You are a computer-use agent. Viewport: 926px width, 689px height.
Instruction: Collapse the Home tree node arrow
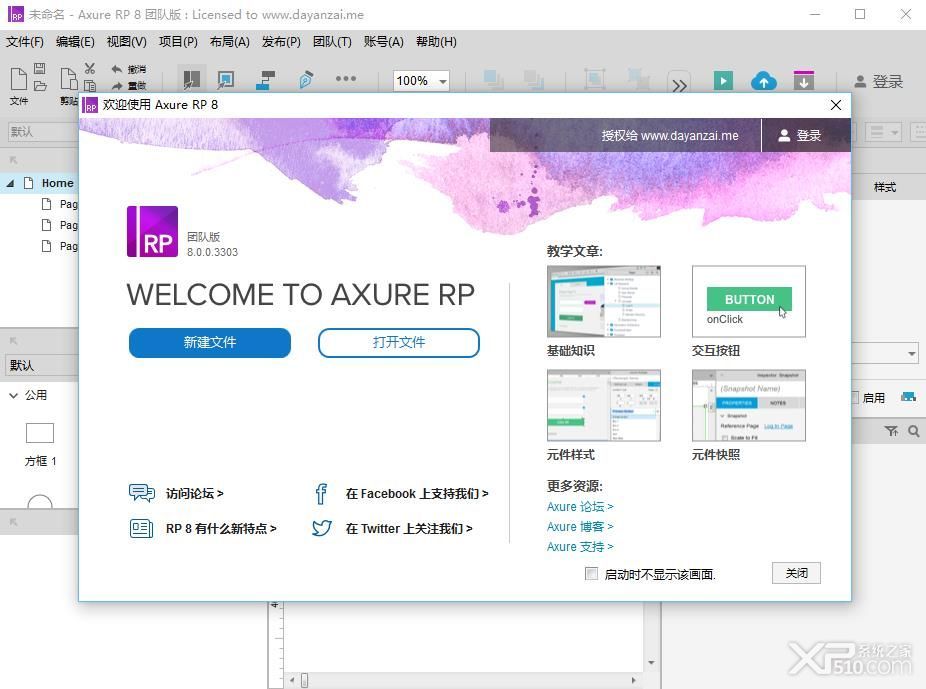pyautogui.click(x=10, y=184)
